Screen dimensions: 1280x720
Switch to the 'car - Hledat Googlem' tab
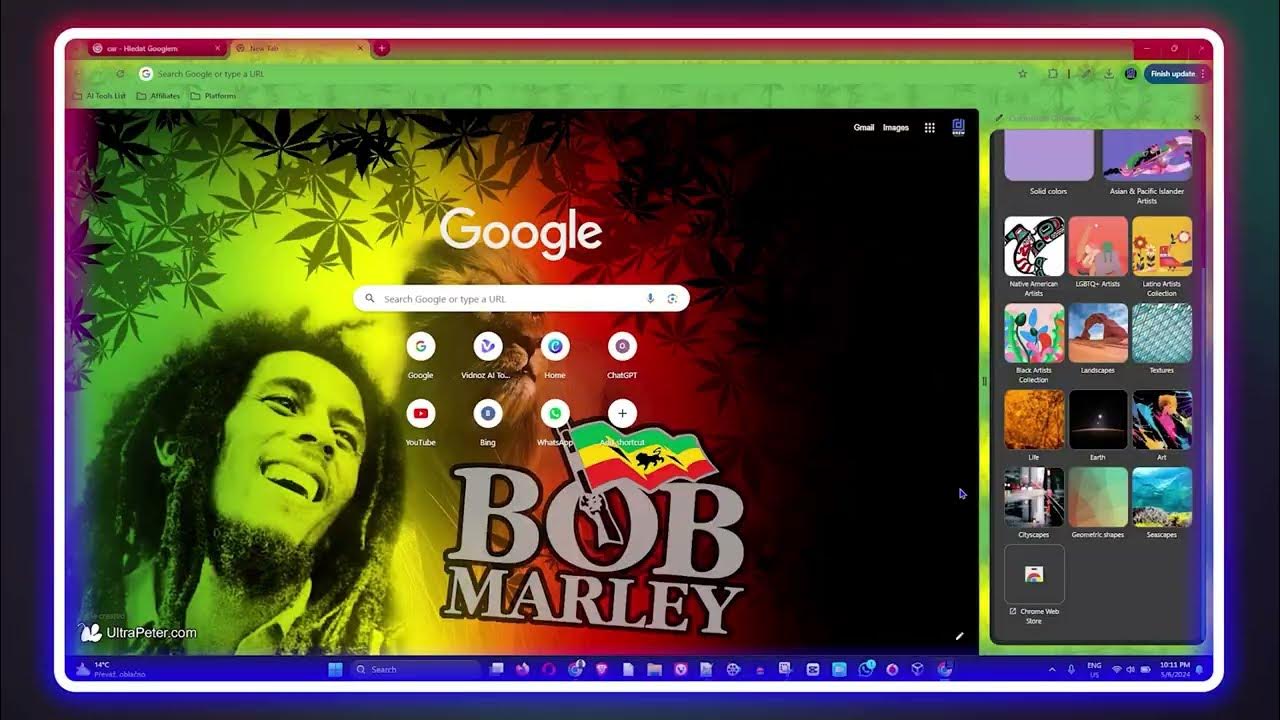(157, 48)
